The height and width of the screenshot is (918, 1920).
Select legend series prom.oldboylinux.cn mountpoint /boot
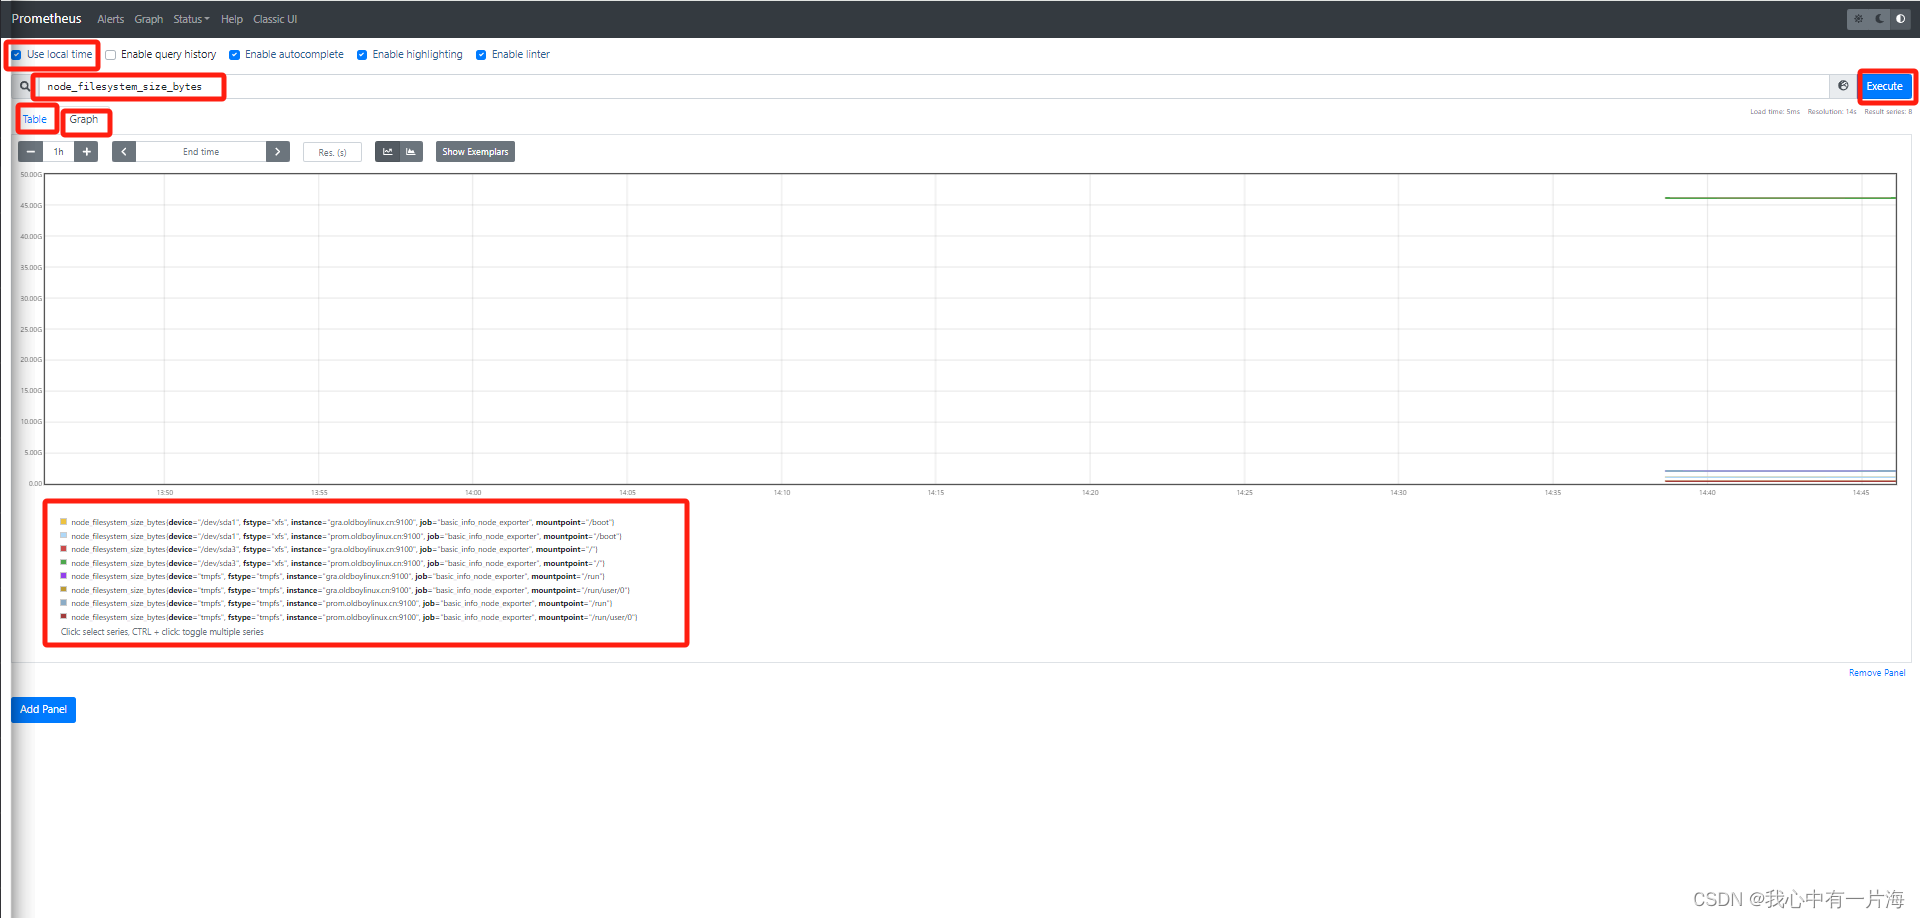[x=346, y=536]
